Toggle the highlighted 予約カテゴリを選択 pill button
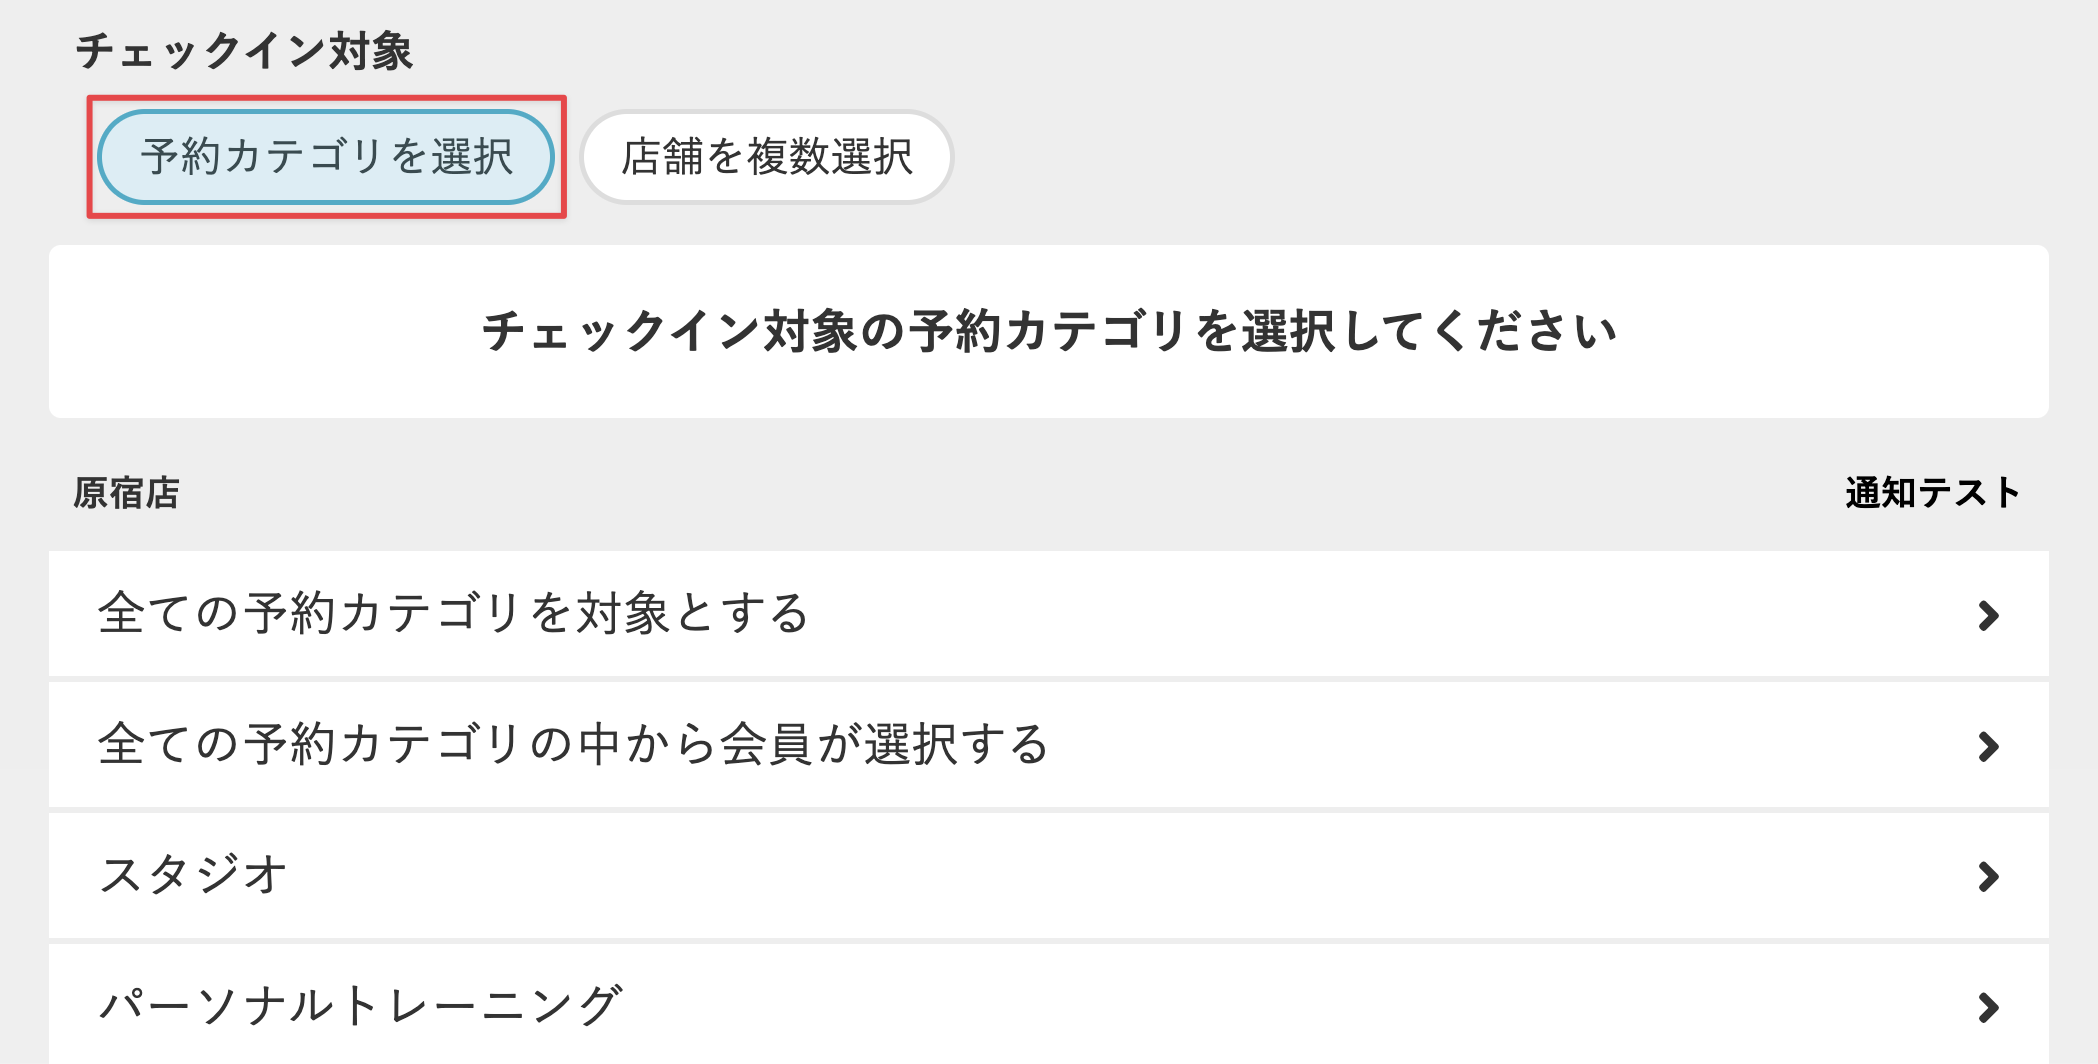This screenshot has height=1064, width=2098. pos(325,155)
